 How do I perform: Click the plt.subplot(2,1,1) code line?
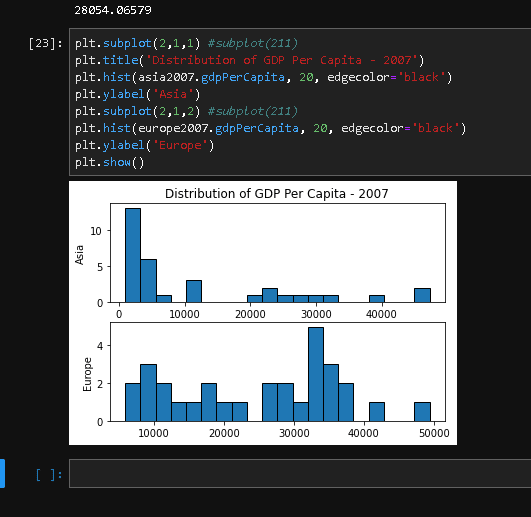pos(186,43)
